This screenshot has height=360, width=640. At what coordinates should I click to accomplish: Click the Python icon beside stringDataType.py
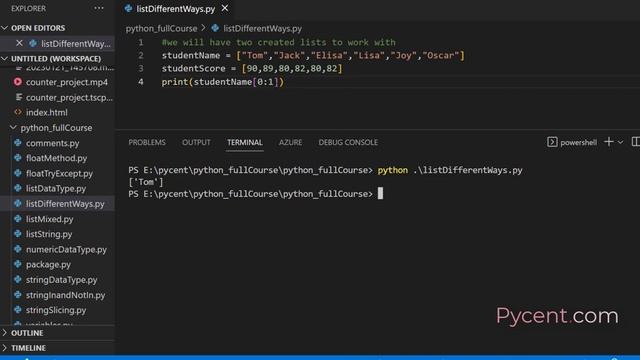[18, 280]
